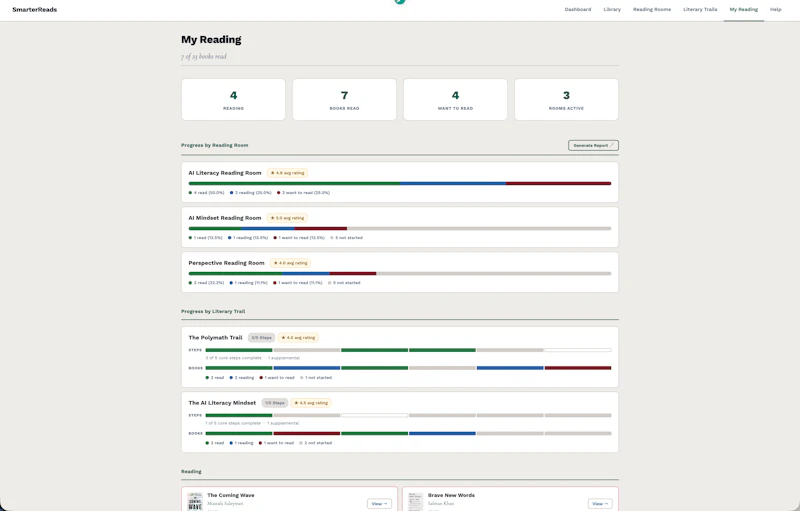
Task: Click The Coming Wave book title
Action: tap(231, 495)
